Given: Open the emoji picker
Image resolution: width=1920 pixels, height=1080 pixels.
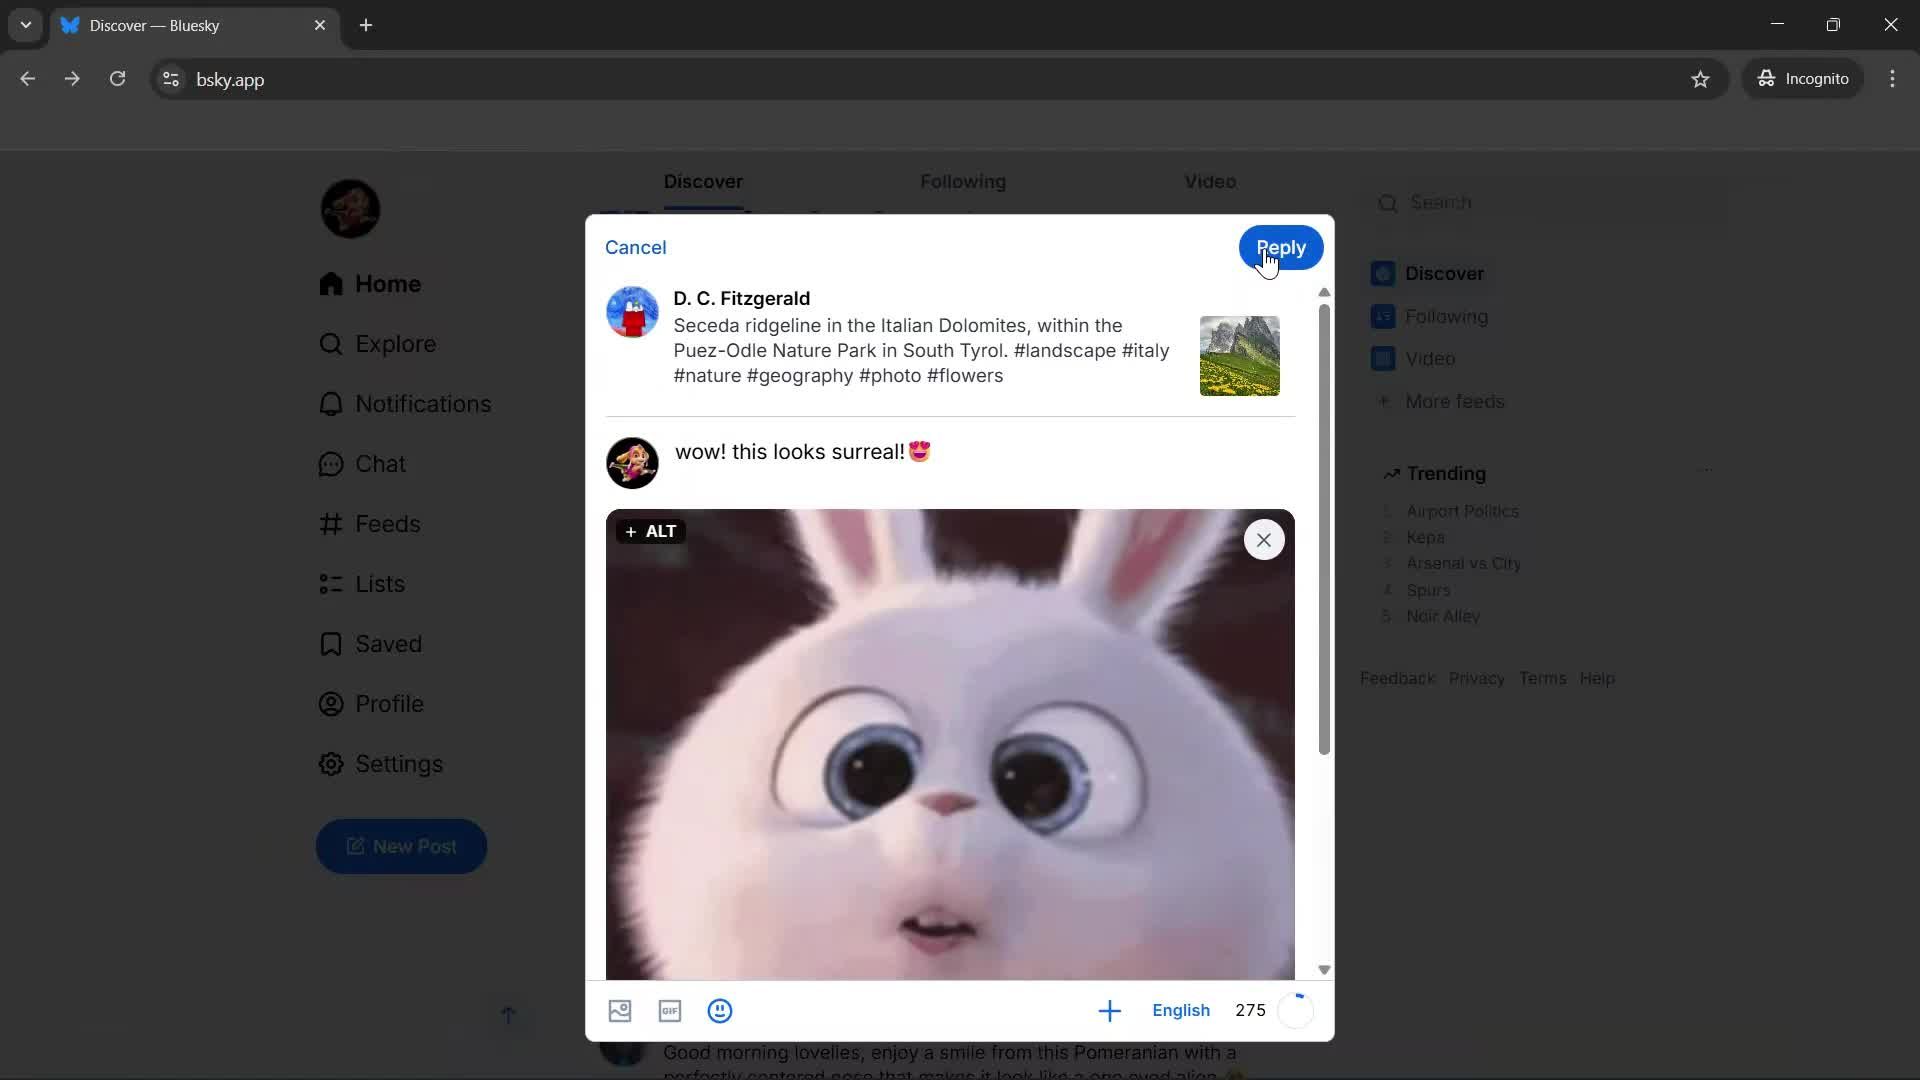Looking at the screenshot, I should click(720, 1011).
